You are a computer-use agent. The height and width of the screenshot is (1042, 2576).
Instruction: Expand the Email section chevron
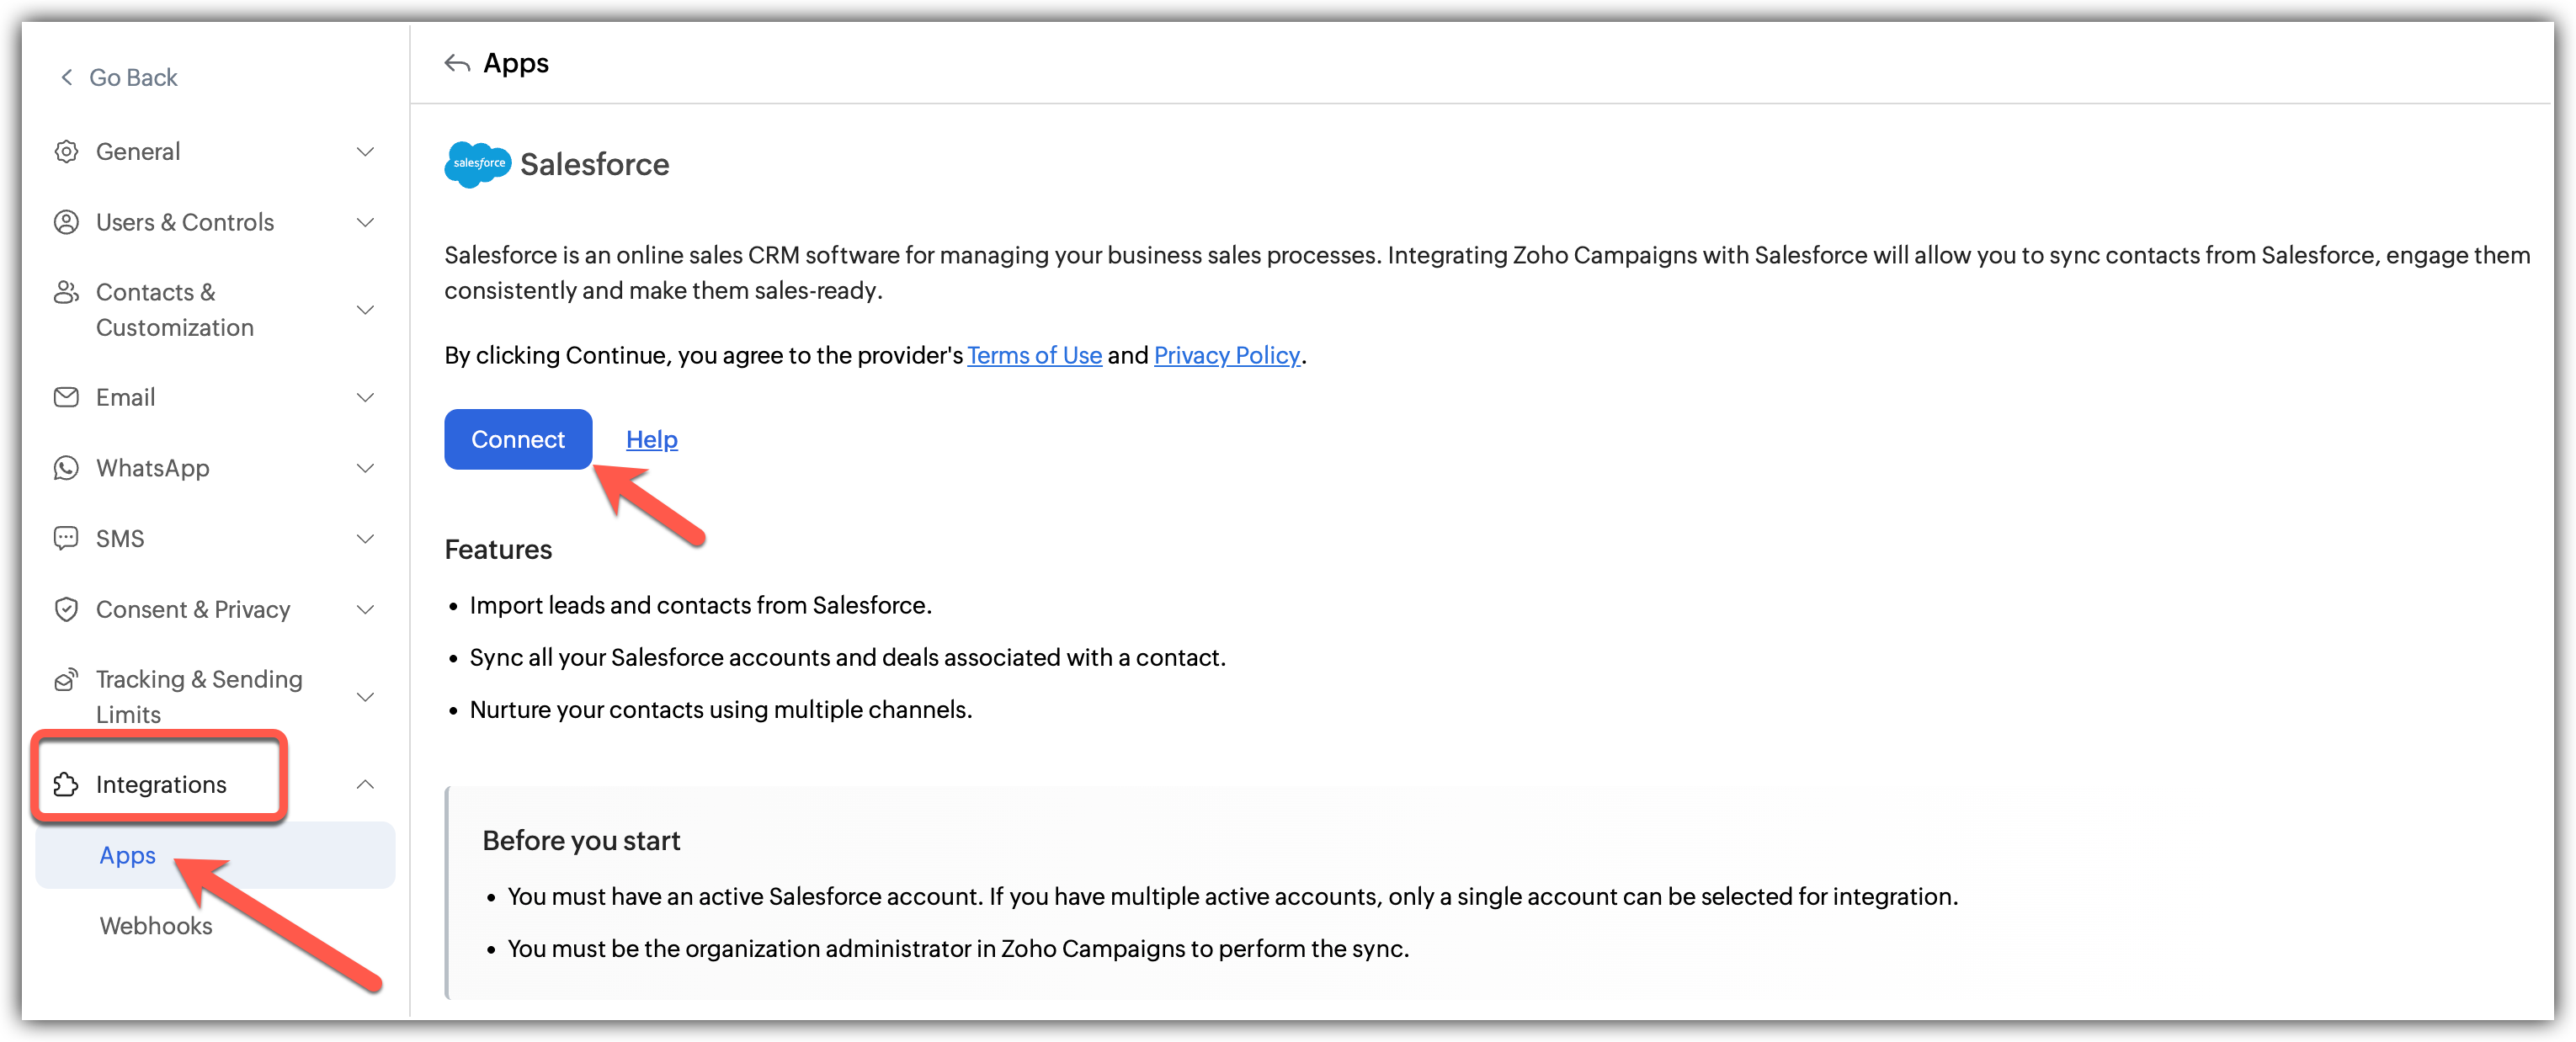tap(366, 397)
